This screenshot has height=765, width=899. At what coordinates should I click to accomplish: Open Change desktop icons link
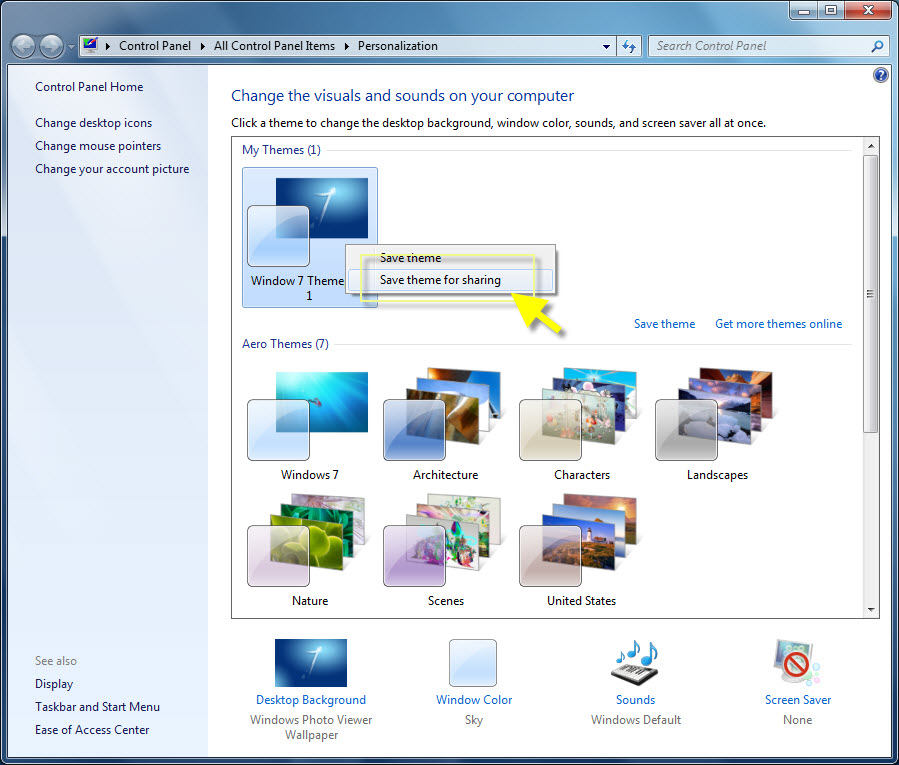click(x=93, y=123)
